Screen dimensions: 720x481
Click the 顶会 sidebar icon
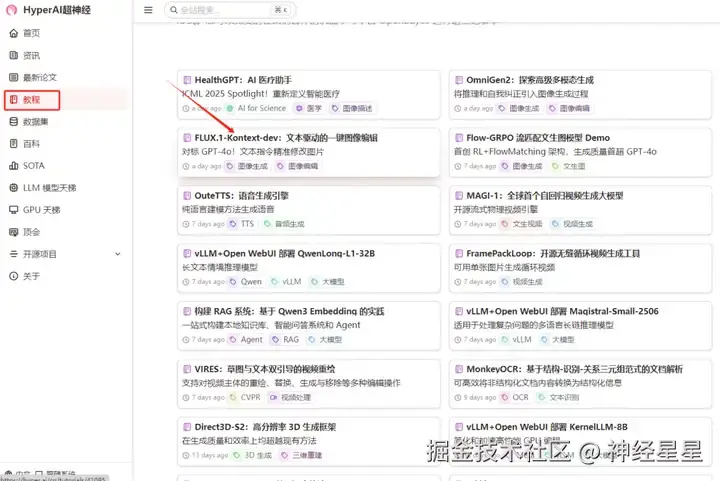pyautogui.click(x=14, y=232)
